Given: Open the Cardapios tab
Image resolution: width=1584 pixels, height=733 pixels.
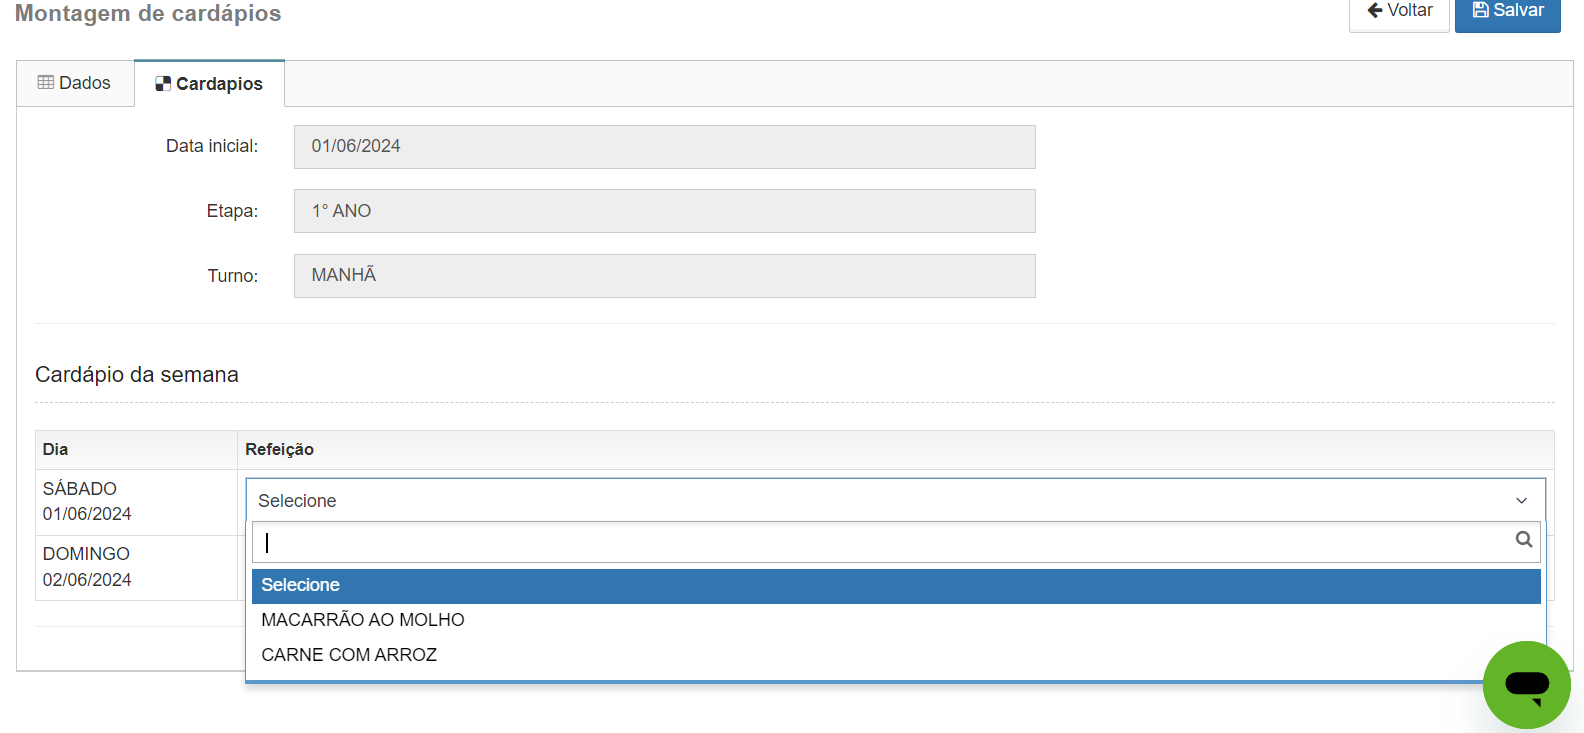Looking at the screenshot, I should (209, 84).
